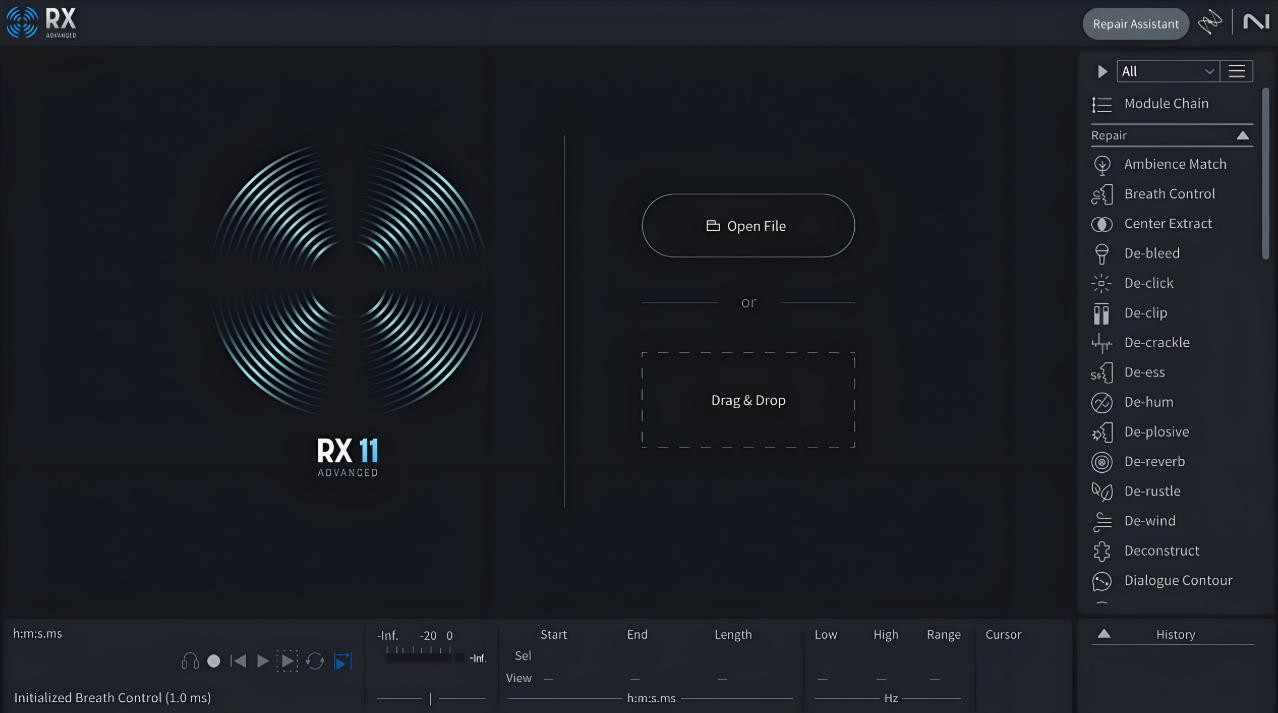Click the Sel Start time field
This screenshot has height=713, width=1278.
(x=553, y=656)
